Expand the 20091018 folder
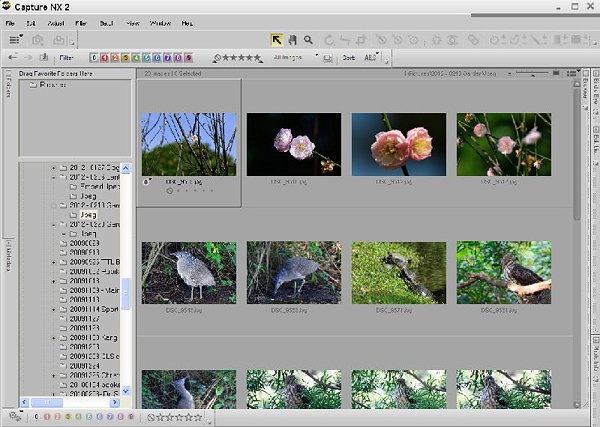This screenshot has width=600, height=427. (x=54, y=281)
